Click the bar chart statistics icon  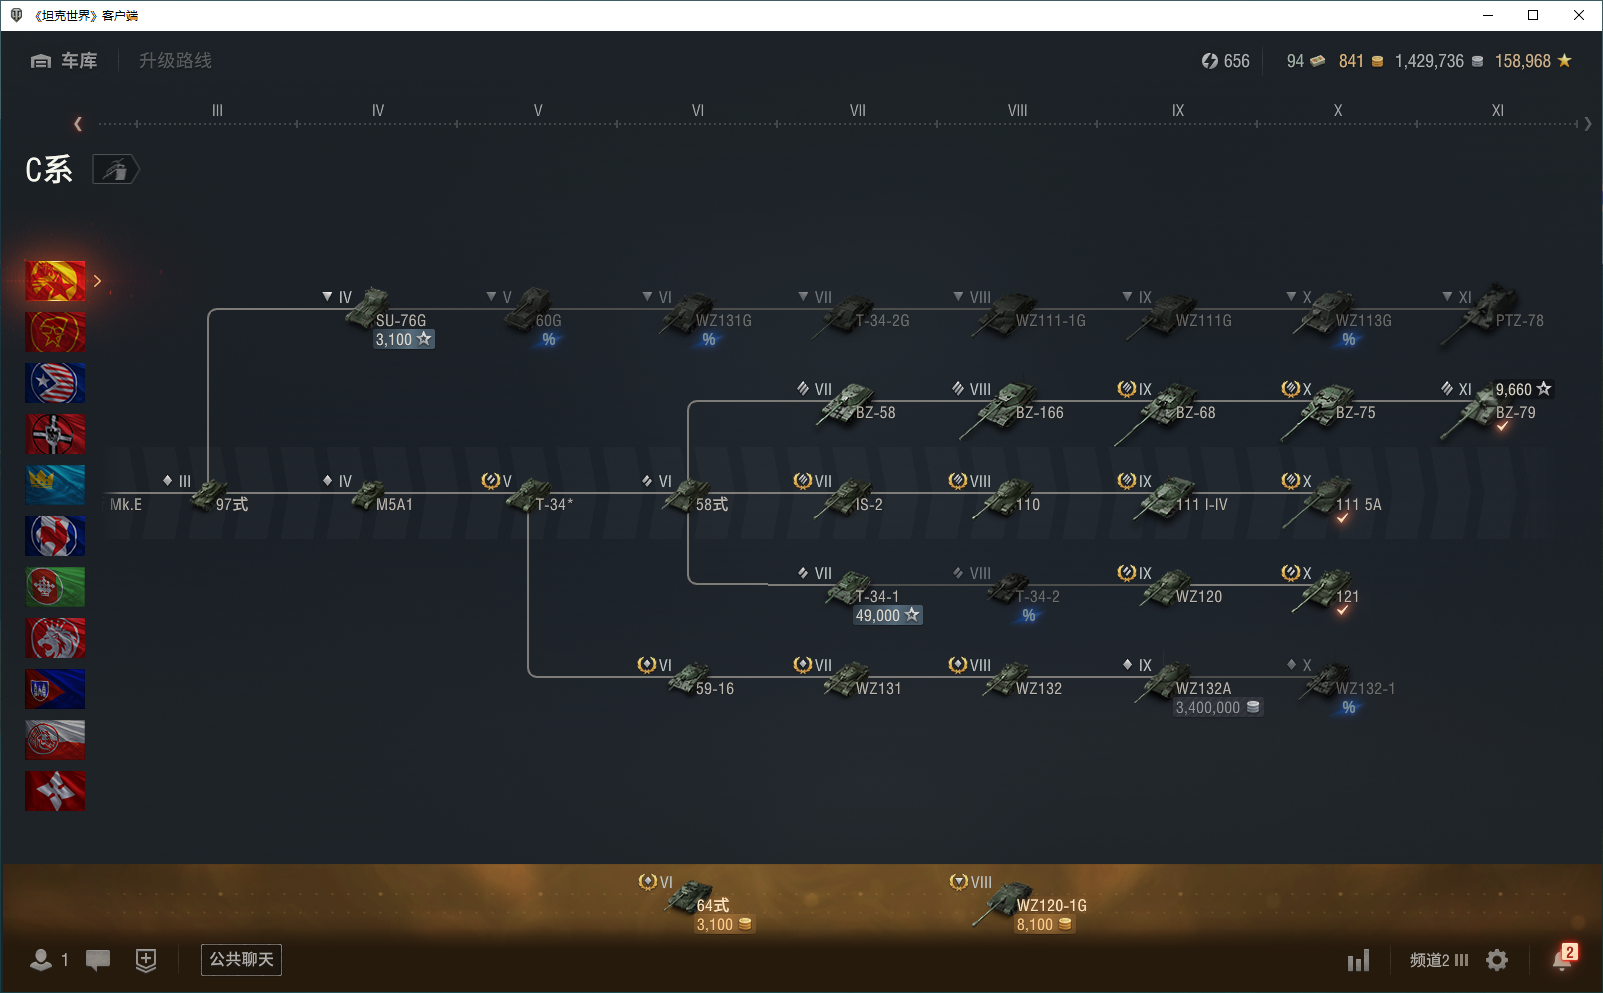point(1358,961)
